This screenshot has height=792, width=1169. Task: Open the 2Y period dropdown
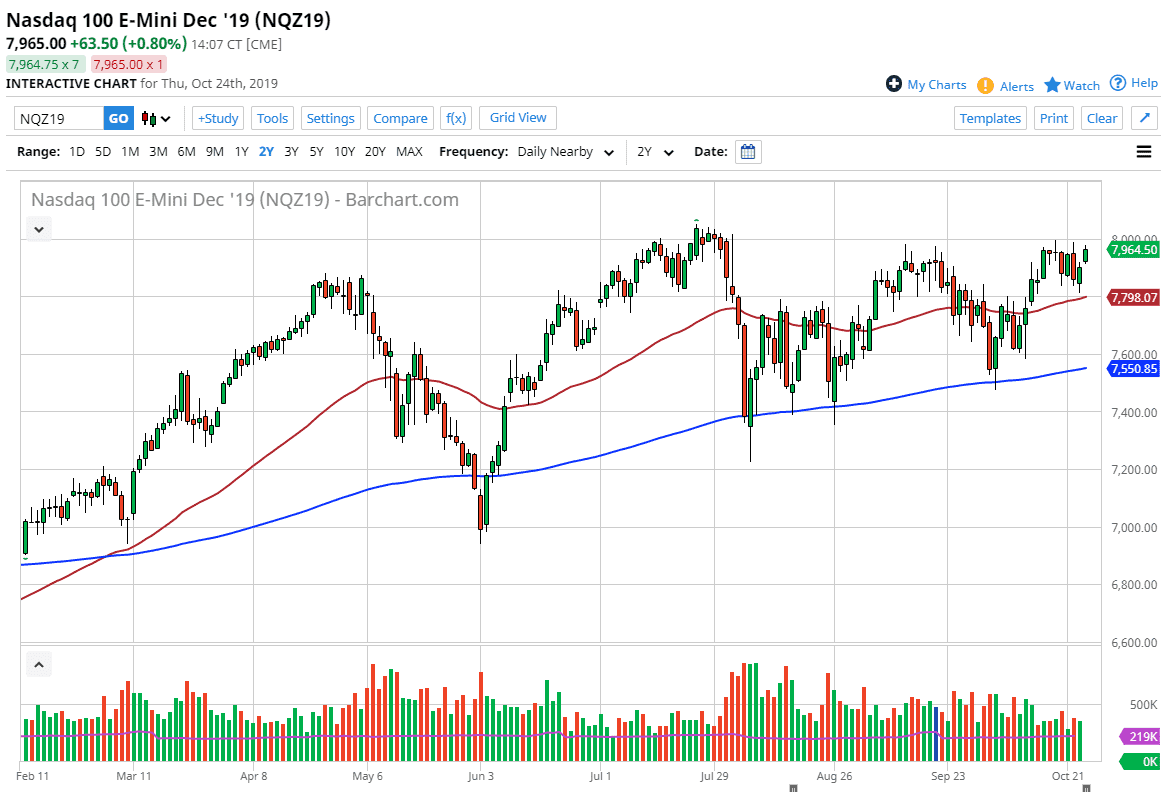pyautogui.click(x=655, y=152)
